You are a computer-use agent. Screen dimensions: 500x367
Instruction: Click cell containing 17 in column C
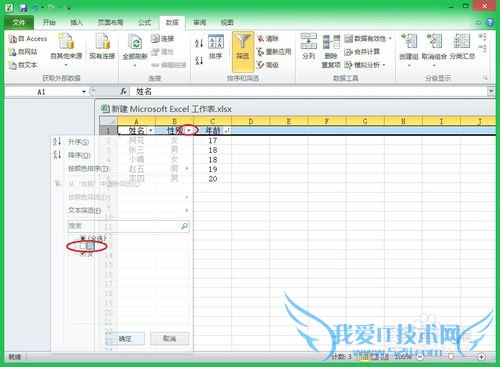213,141
